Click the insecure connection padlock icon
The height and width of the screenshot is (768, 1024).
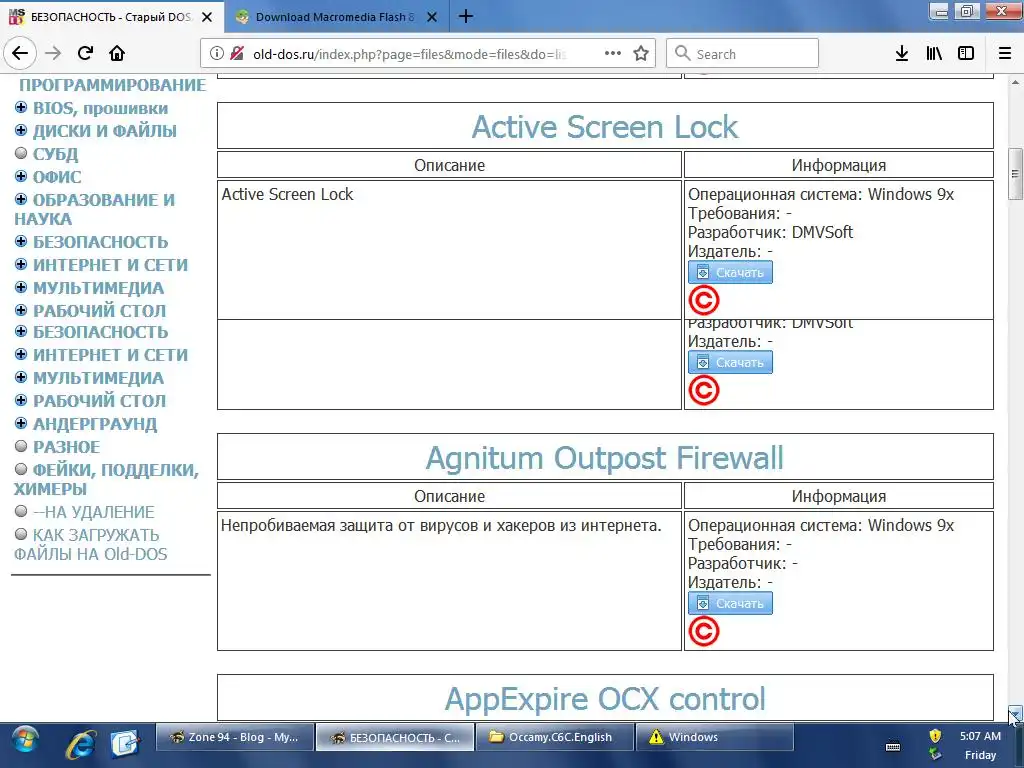[236, 54]
